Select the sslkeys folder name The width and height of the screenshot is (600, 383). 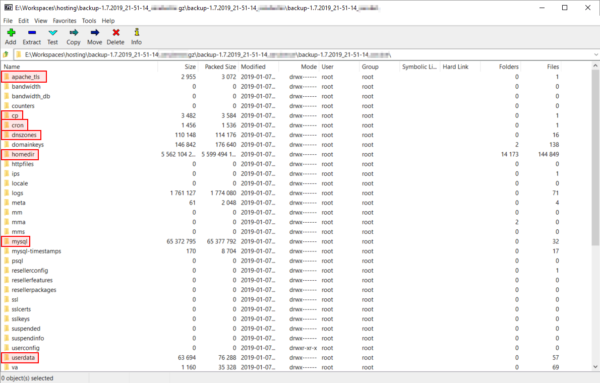click(x=21, y=319)
